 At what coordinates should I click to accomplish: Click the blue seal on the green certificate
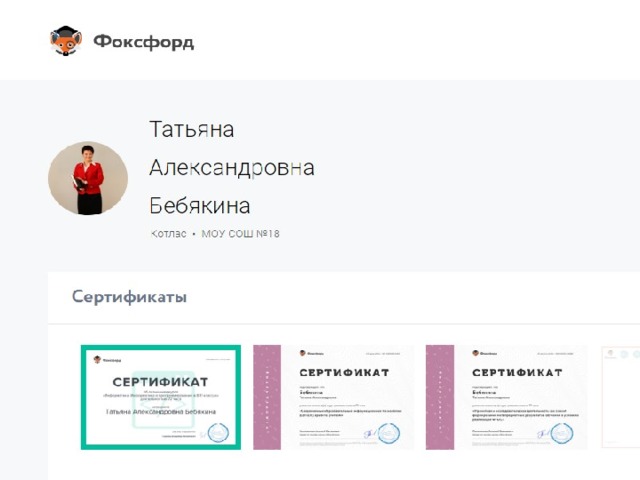(218, 433)
